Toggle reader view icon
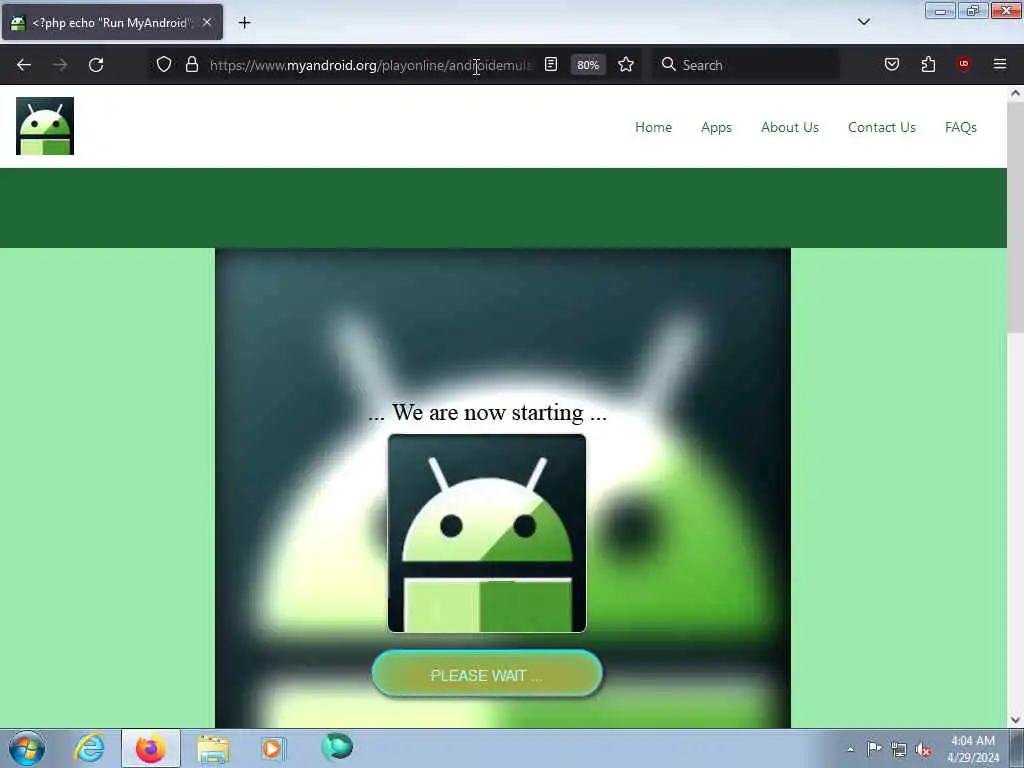Viewport: 1024px width, 768px height. 551,64
